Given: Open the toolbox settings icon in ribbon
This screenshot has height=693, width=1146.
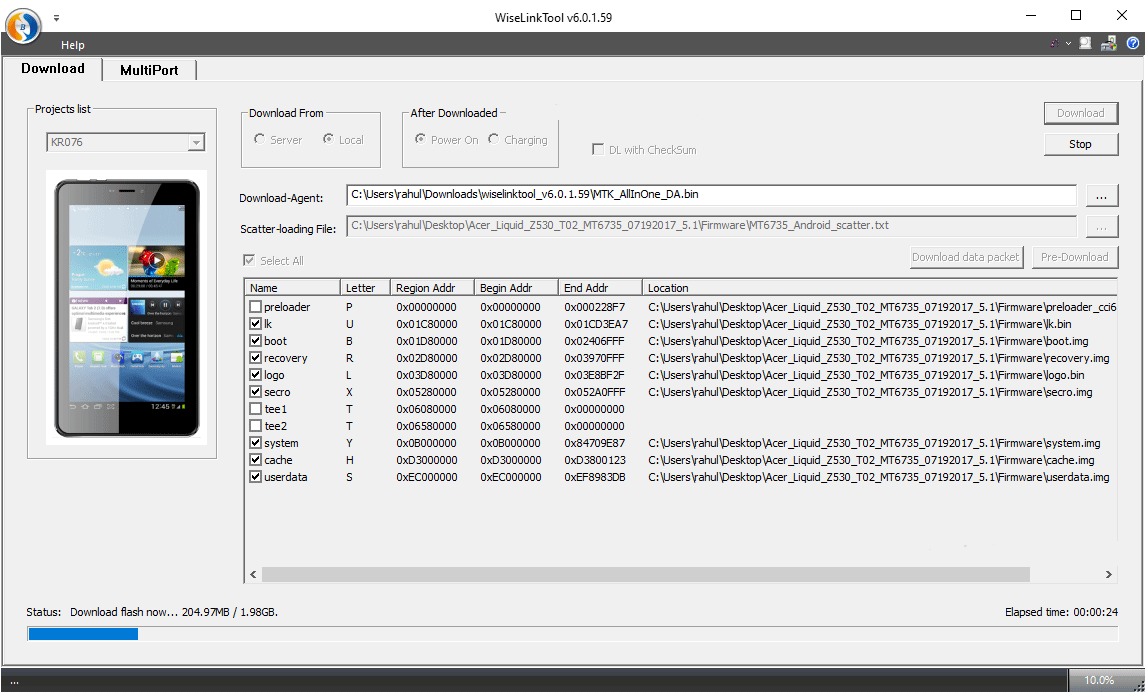Looking at the screenshot, I should tap(1108, 44).
